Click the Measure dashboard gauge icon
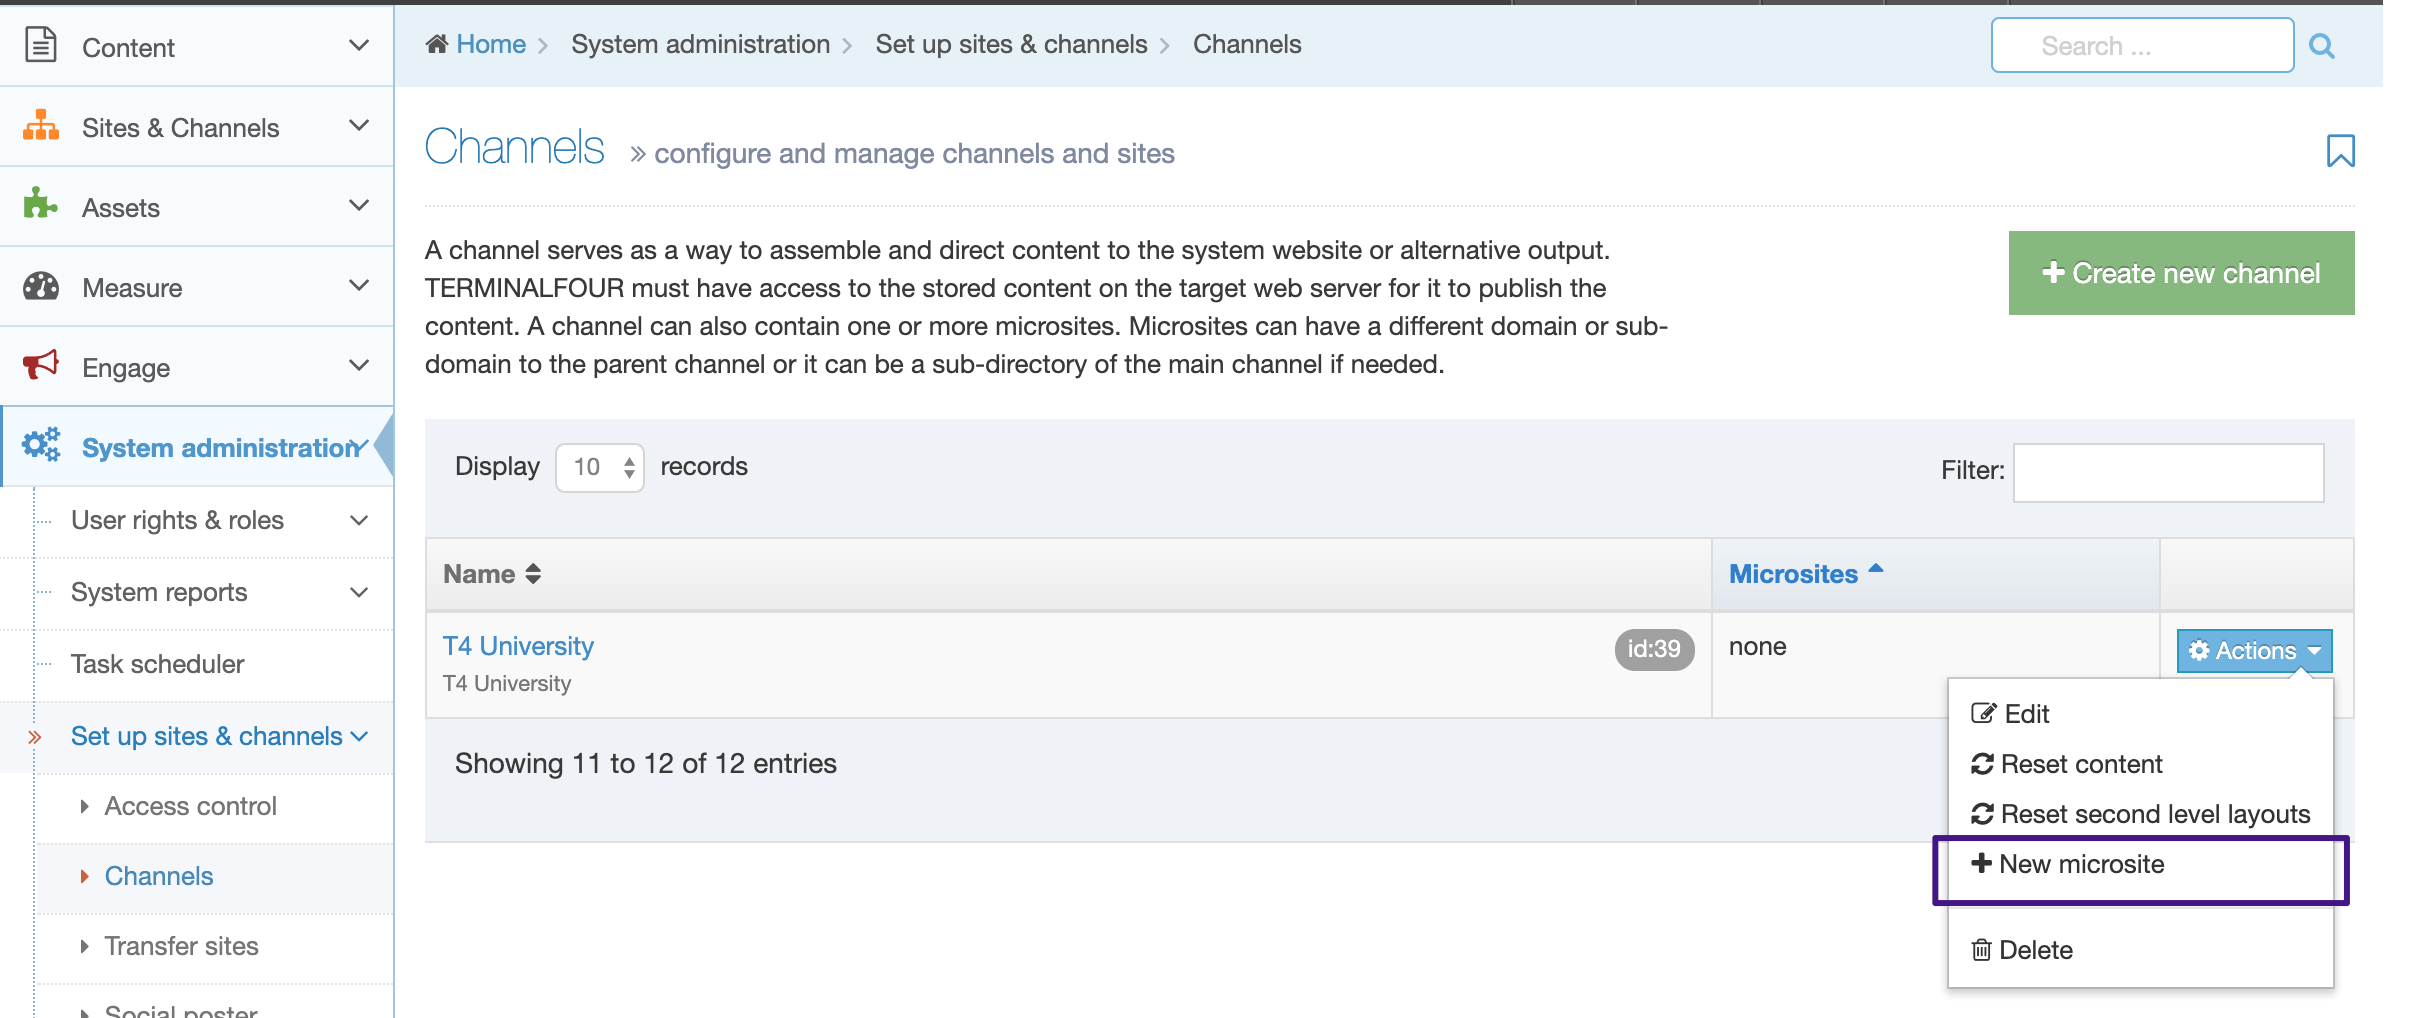 [40, 286]
